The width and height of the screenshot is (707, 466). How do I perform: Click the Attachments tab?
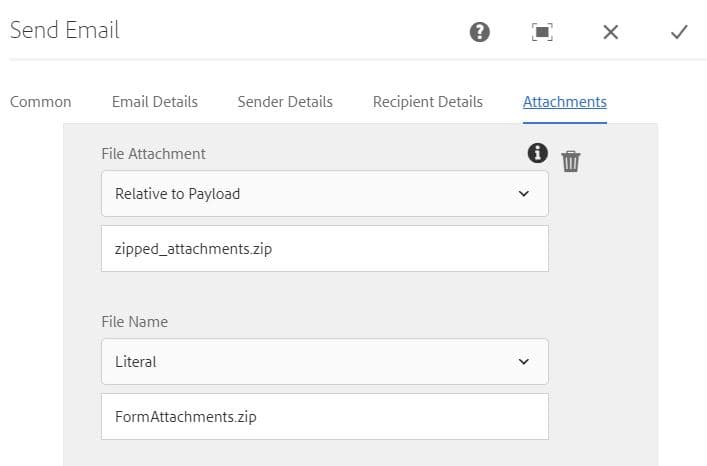565,102
